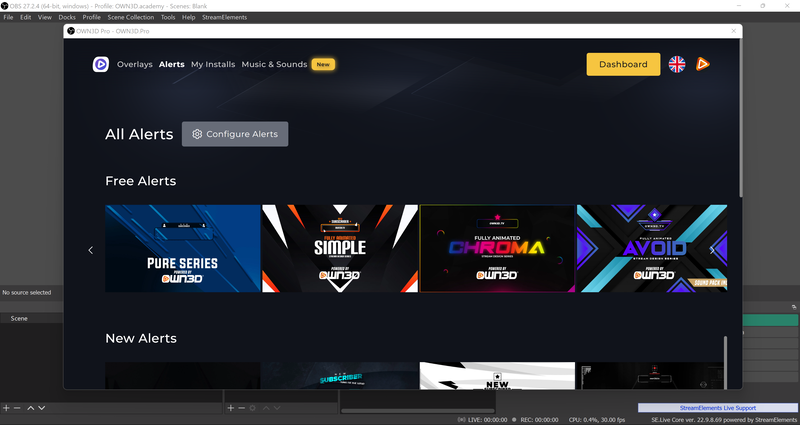
Task: Click the OWN3D Pro logo icon
Action: pyautogui.click(x=100, y=64)
